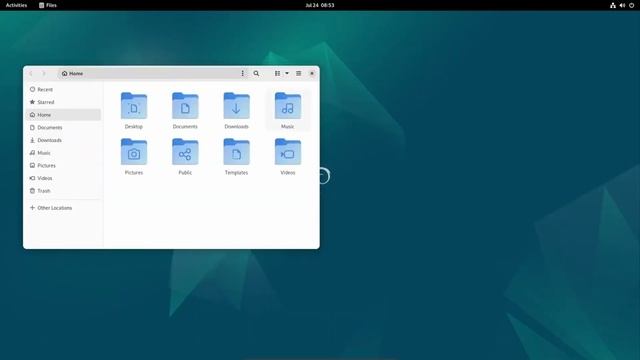This screenshot has width=640, height=360.
Task: Open the Desktop folder
Action: pos(133,110)
